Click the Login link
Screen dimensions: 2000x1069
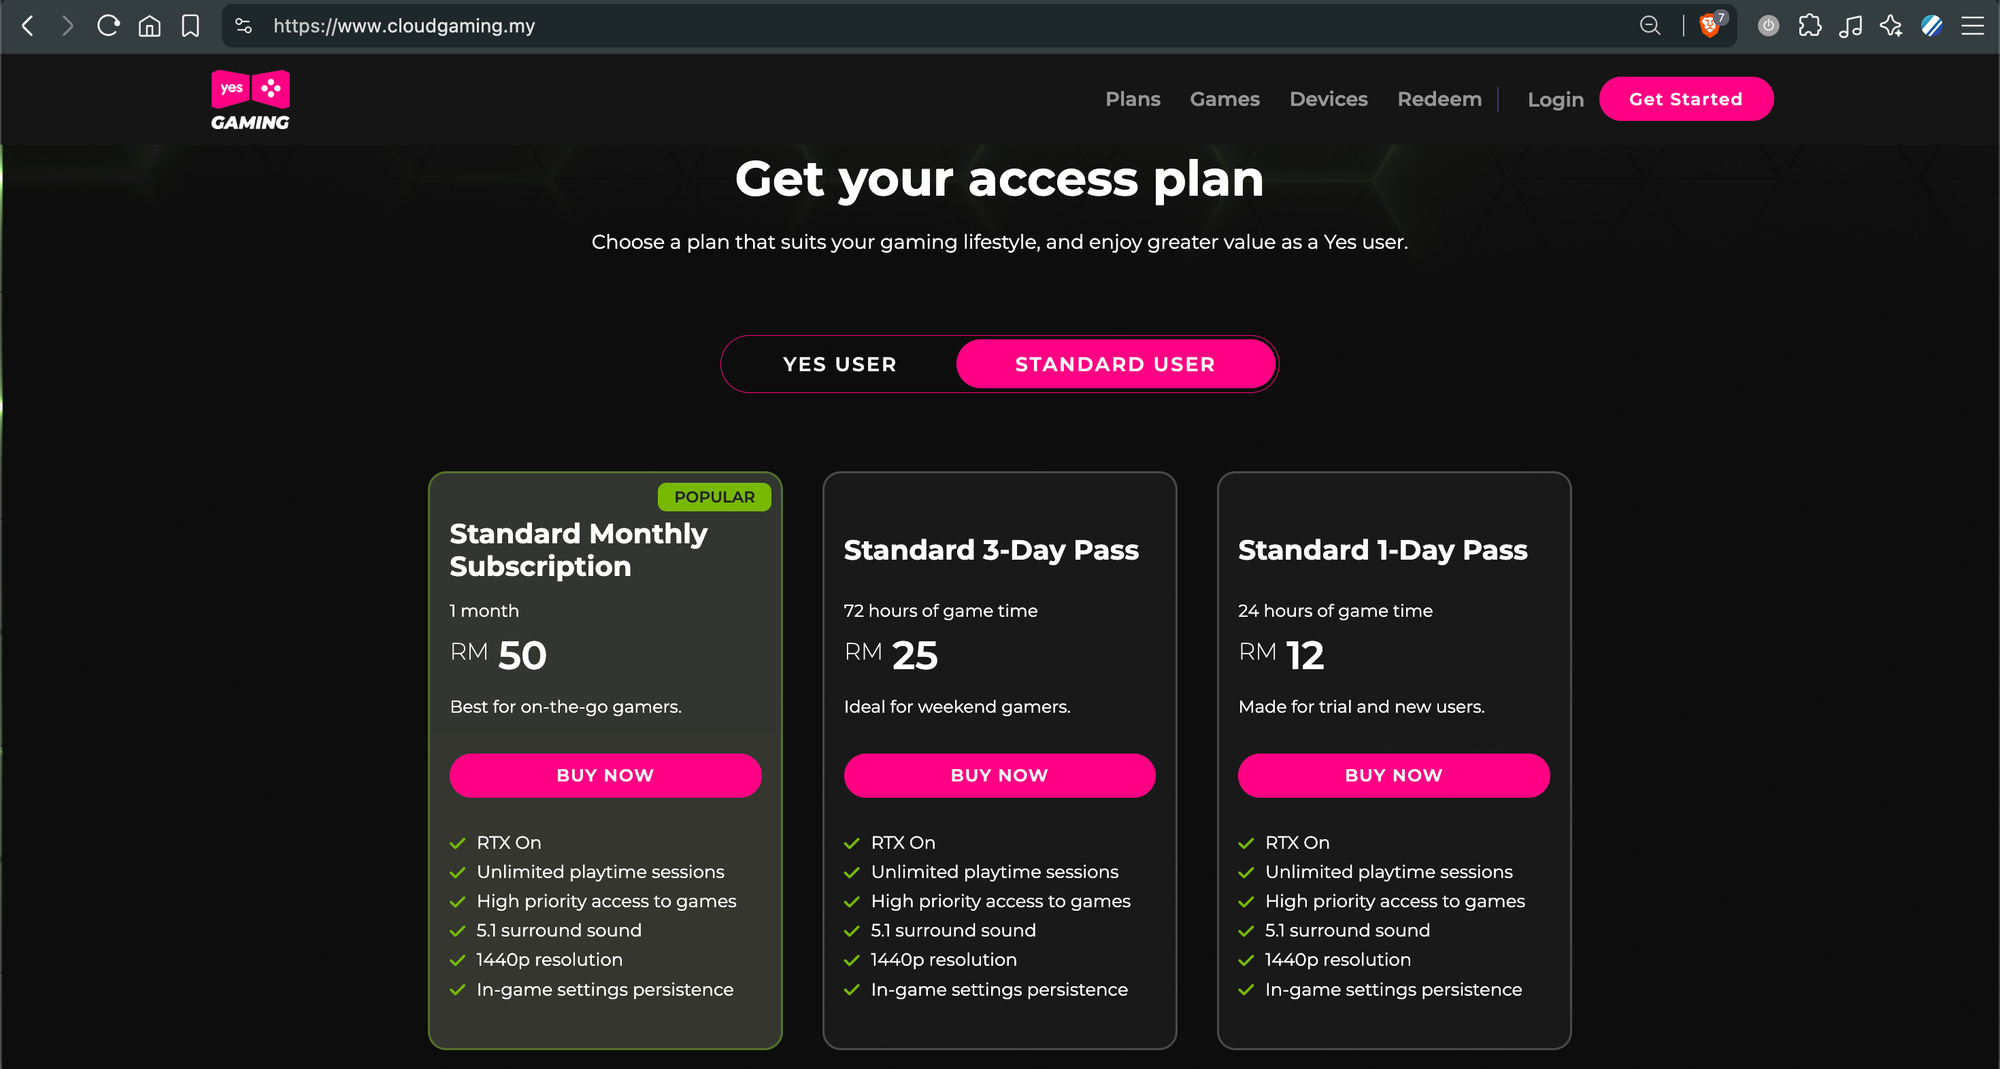[1556, 100]
